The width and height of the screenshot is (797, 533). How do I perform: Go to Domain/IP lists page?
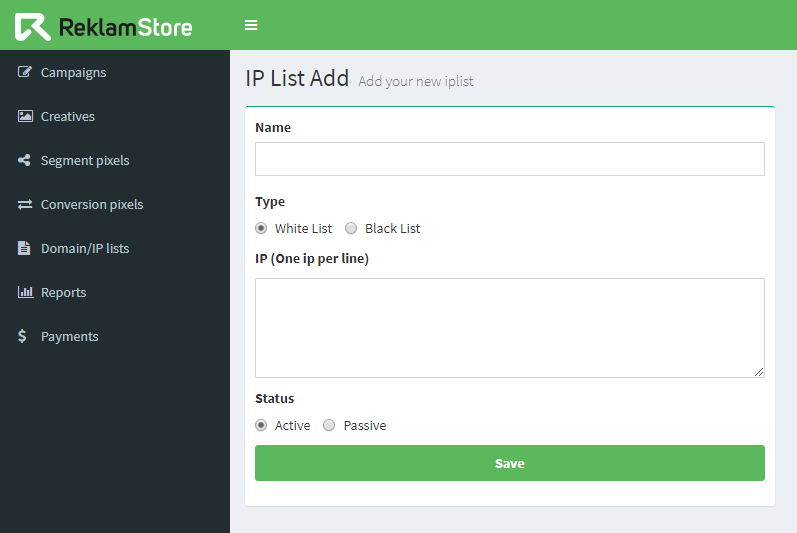pos(85,248)
